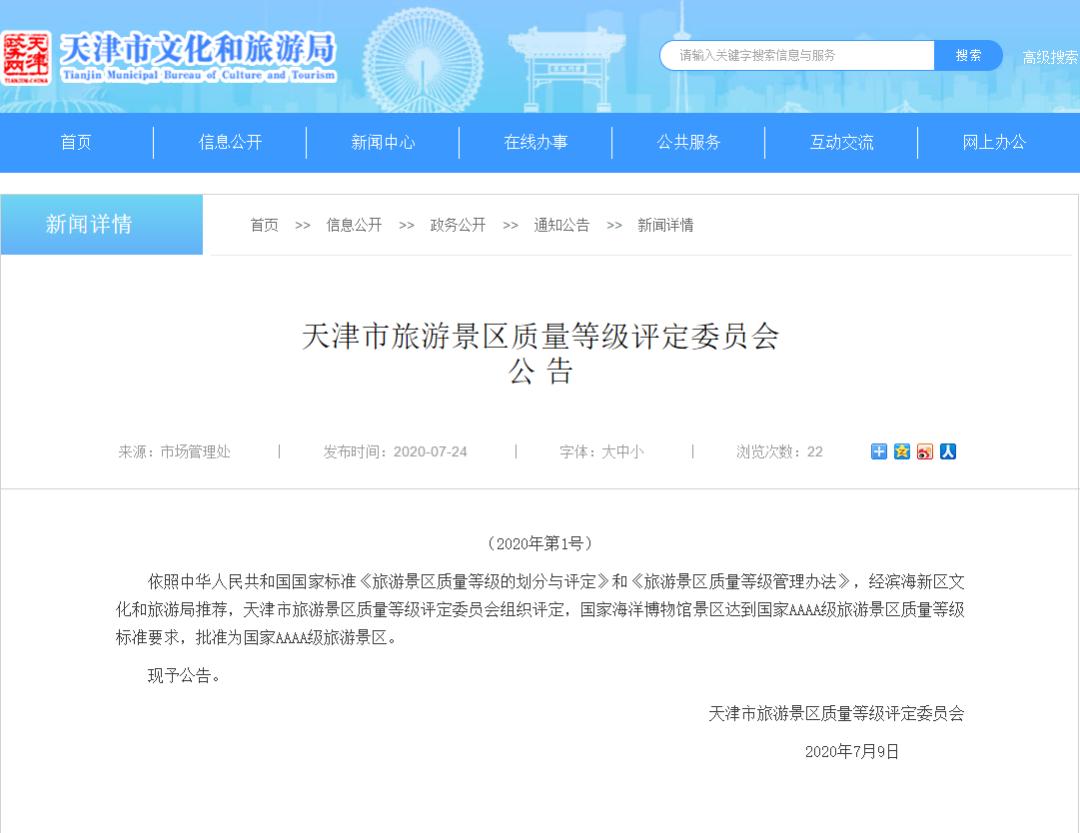Share announcement to QQ Zone
Image resolution: width=1080 pixels, height=833 pixels.
coord(902,451)
